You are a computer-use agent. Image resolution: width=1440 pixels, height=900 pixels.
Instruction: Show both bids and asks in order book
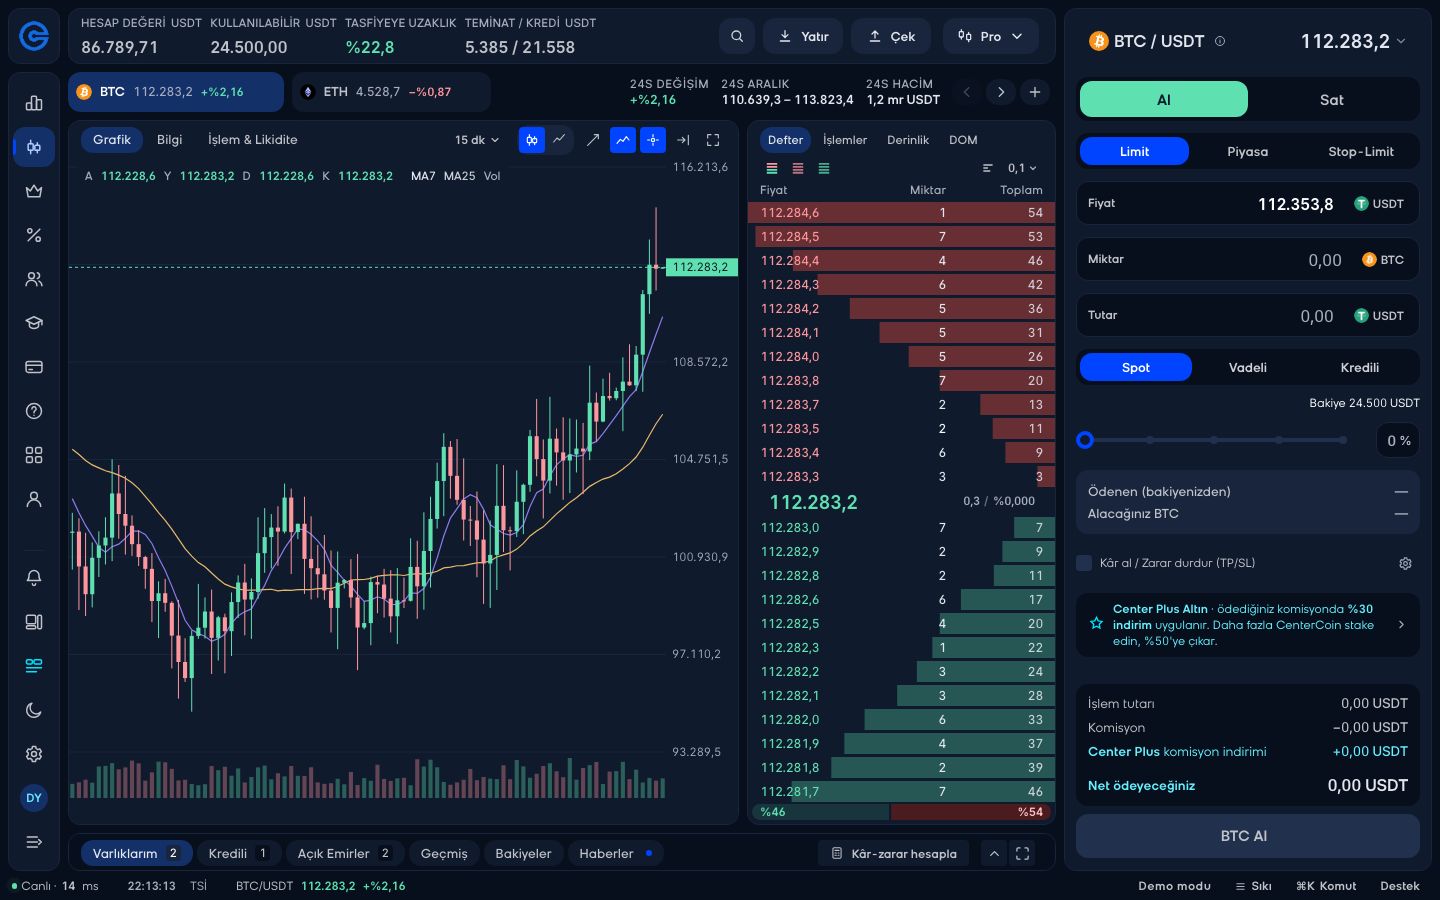772,168
